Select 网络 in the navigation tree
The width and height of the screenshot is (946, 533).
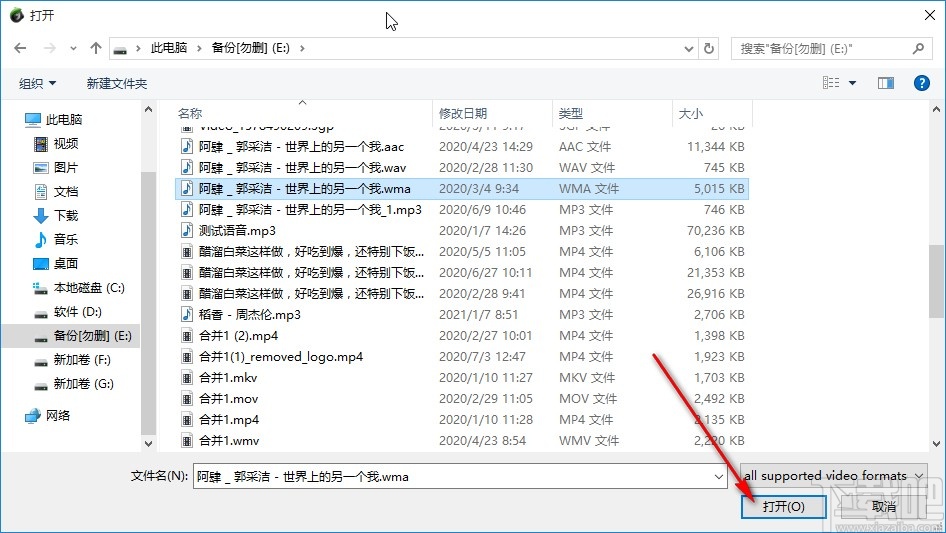click(48, 415)
